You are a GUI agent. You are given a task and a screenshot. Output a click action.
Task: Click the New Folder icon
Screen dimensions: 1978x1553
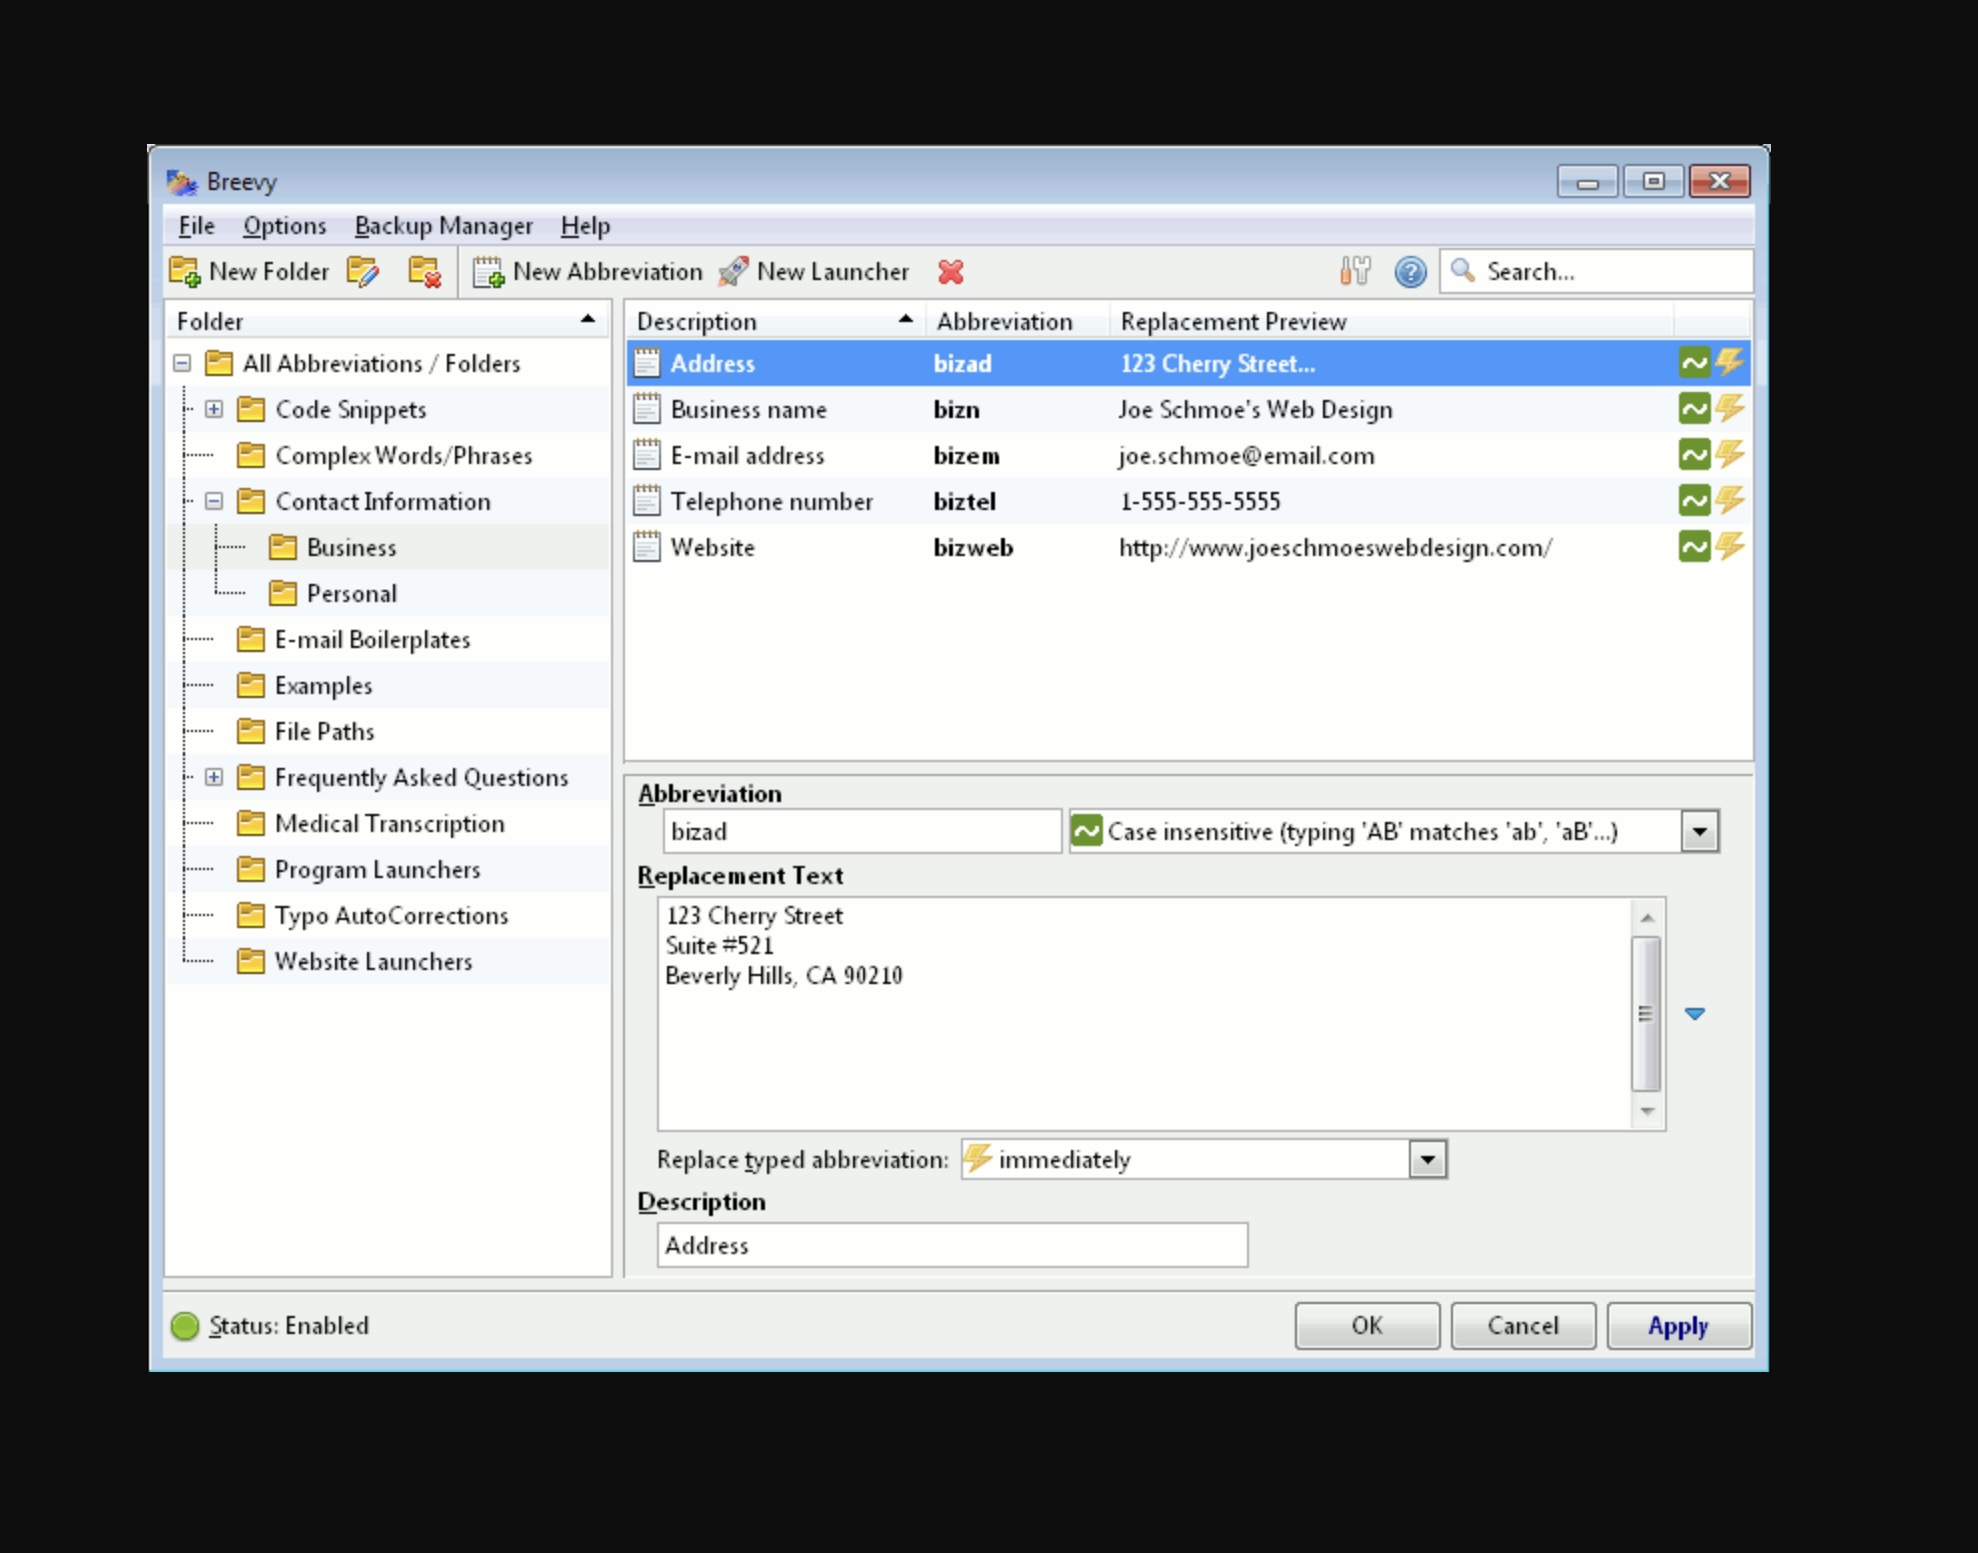click(x=185, y=272)
